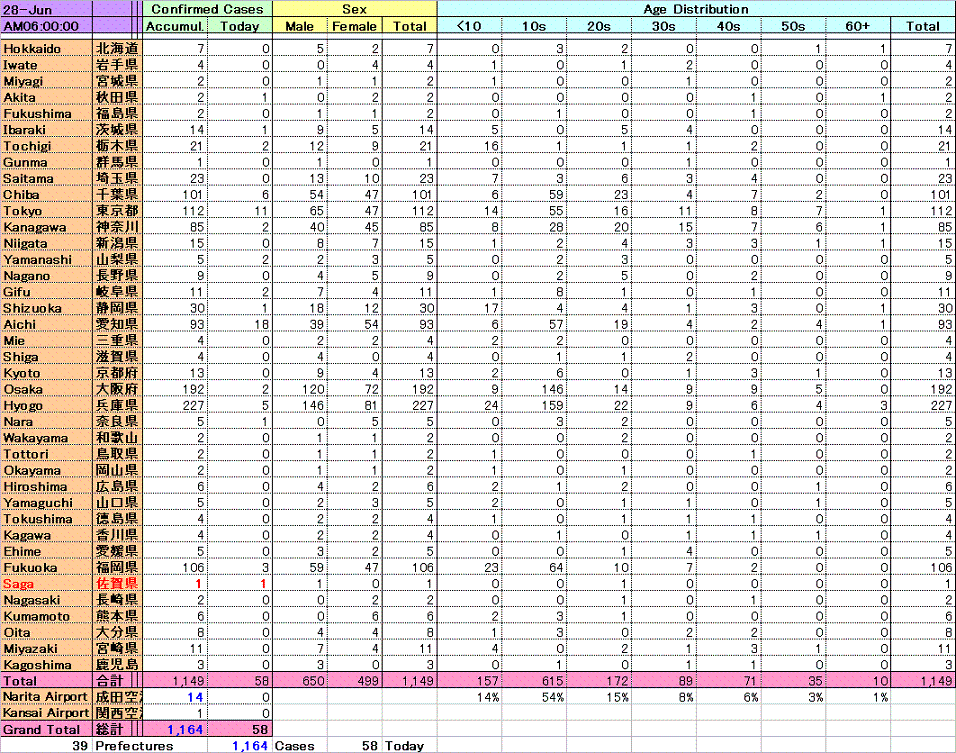Select the blue 14 Narita Airport value
956x753 pixels.
pos(175,697)
